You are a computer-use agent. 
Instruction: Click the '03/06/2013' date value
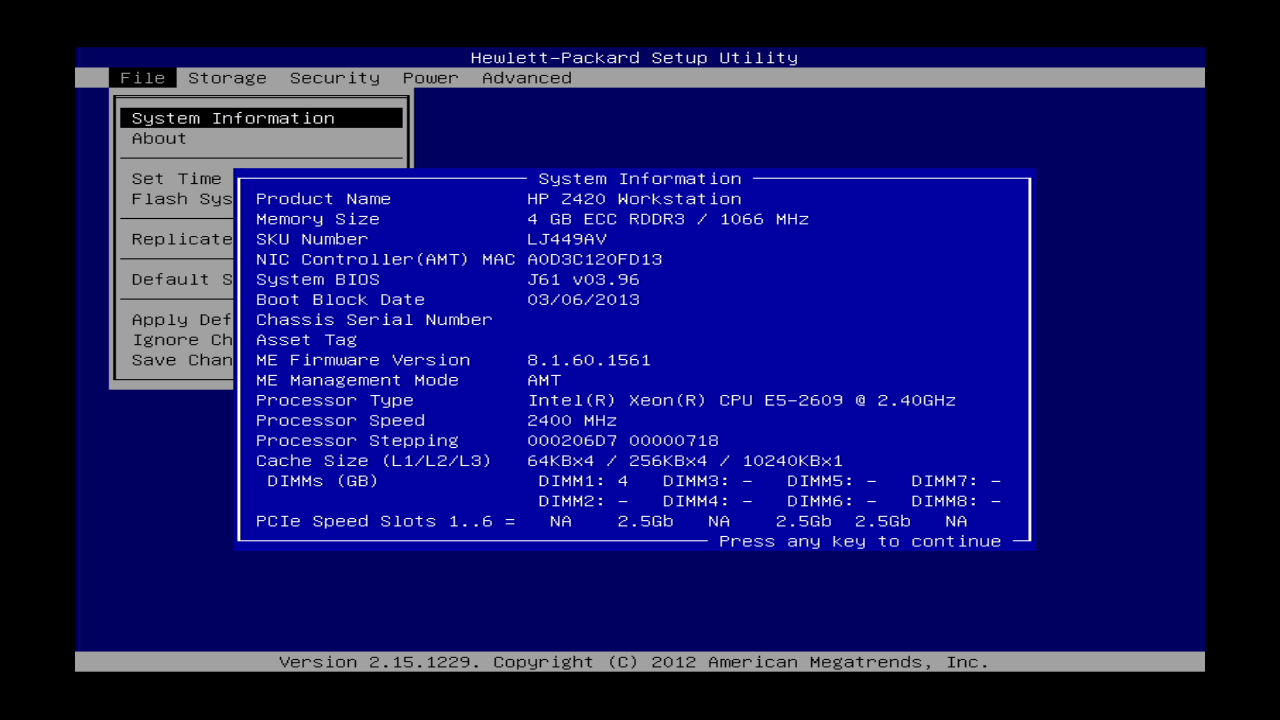coord(583,299)
